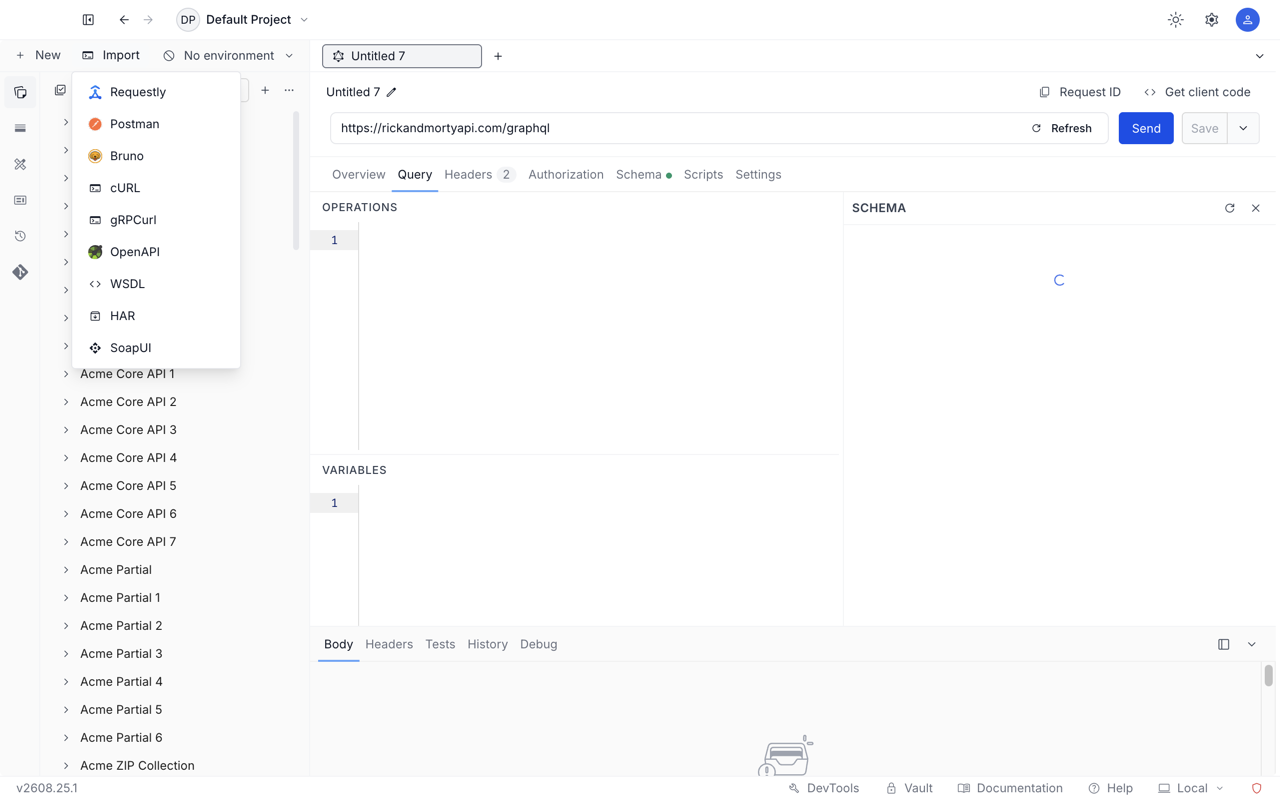Click the red shield status icon
Viewport: 1280px width, 800px height.
coord(1257,788)
